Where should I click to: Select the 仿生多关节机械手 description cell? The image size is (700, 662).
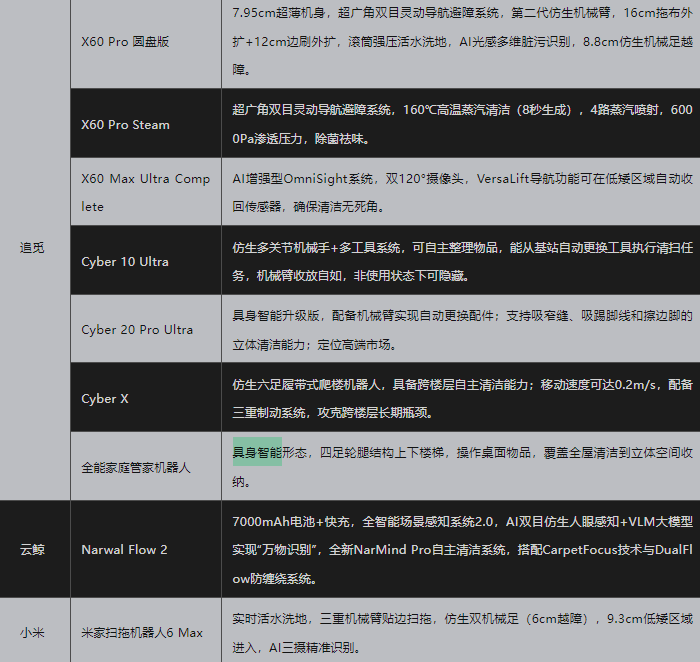pyautogui.click(x=460, y=261)
